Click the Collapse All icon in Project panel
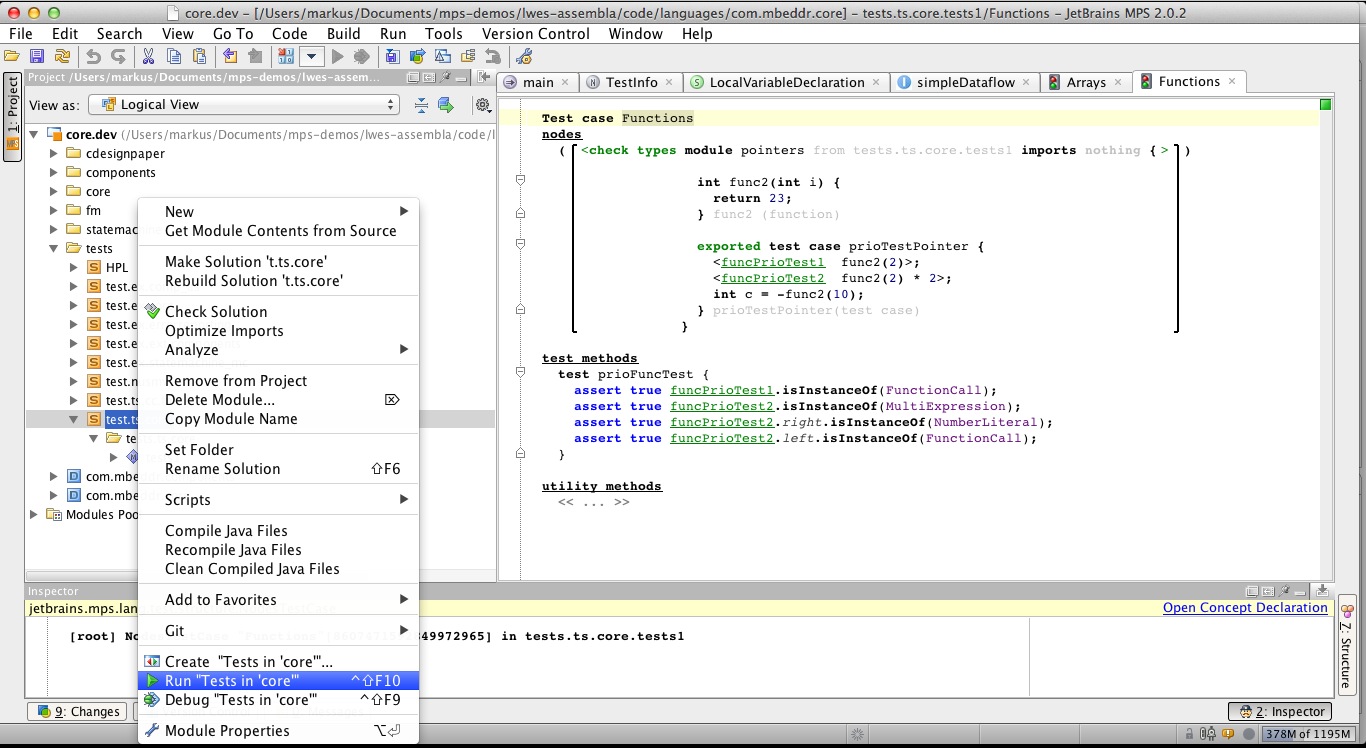Viewport: 1366px width, 748px height. click(421, 105)
